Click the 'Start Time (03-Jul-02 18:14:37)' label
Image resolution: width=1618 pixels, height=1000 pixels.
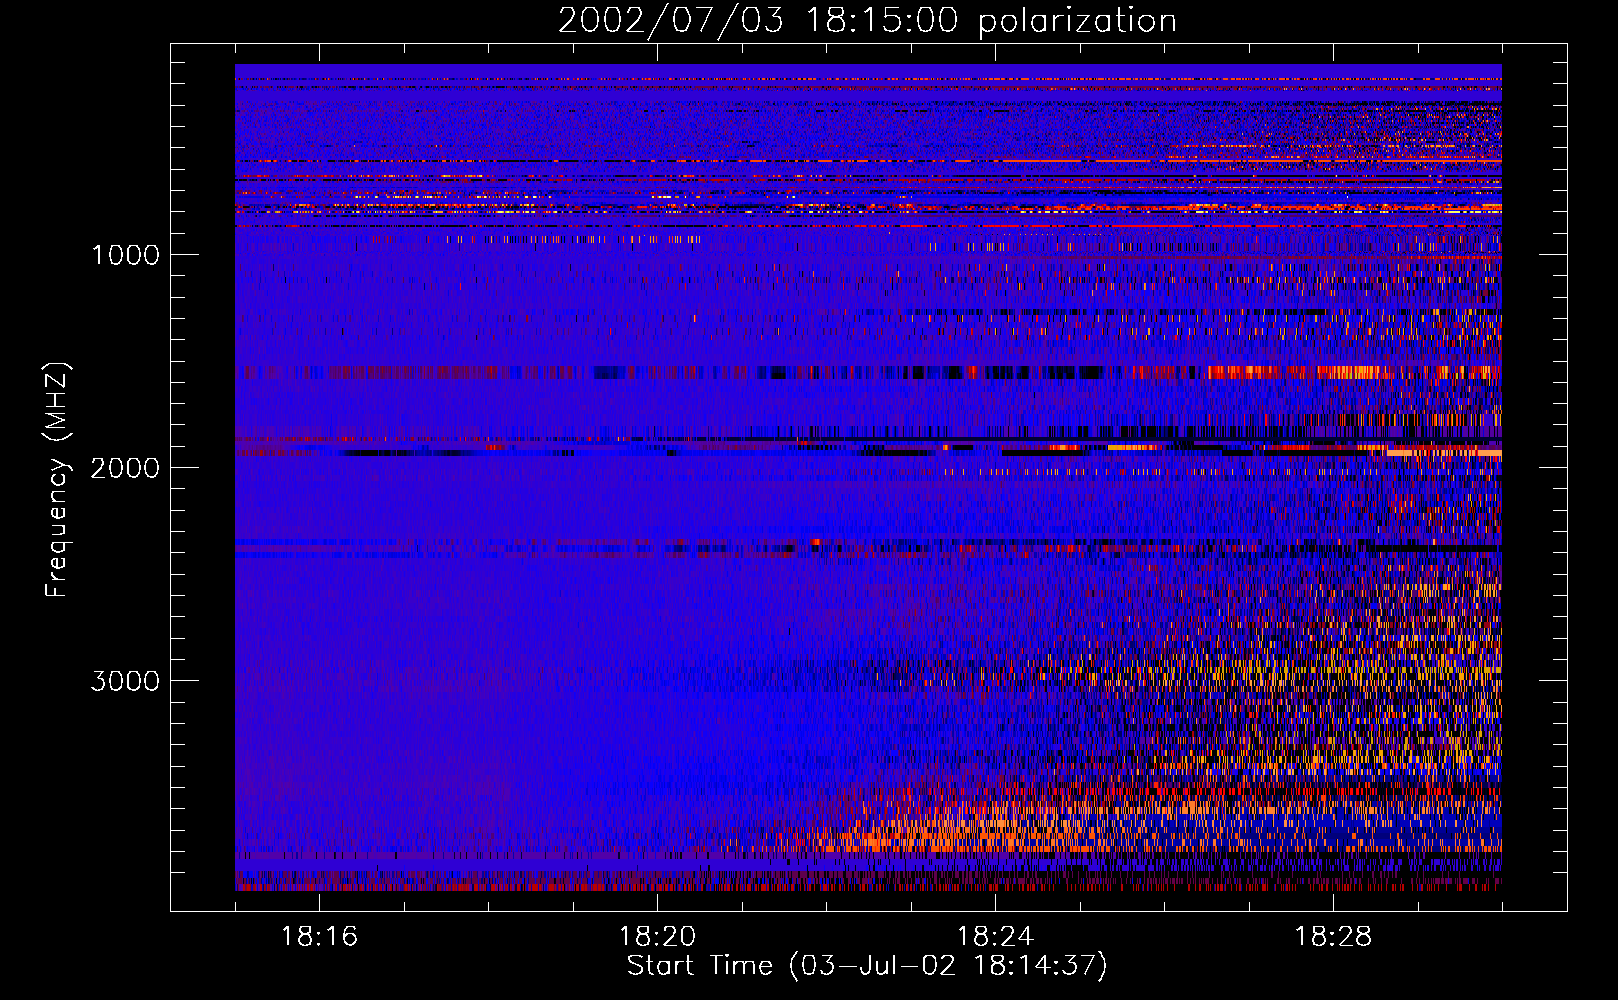tap(867, 966)
